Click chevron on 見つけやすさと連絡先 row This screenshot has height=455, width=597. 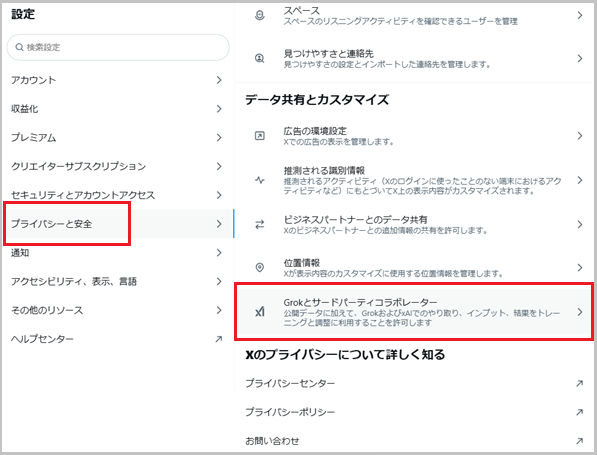pyautogui.click(x=580, y=59)
